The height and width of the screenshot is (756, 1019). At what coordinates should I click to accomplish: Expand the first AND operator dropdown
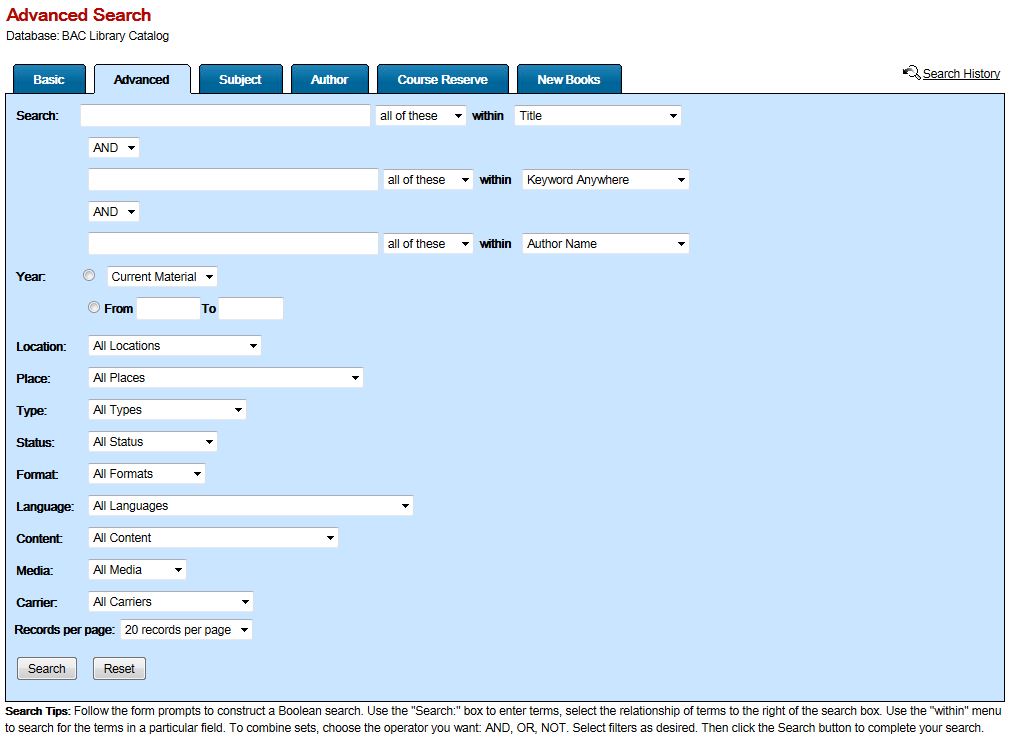[113, 147]
